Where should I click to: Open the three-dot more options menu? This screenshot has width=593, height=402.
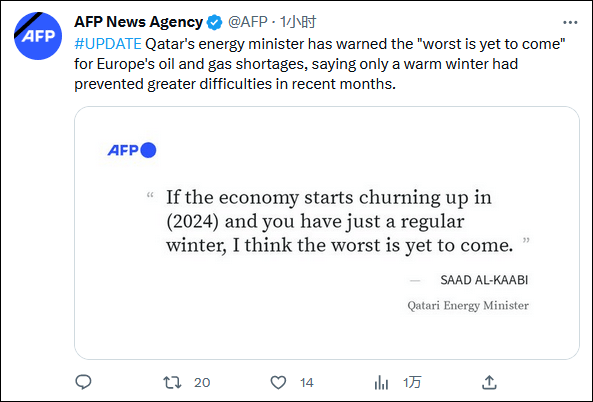[x=570, y=23]
